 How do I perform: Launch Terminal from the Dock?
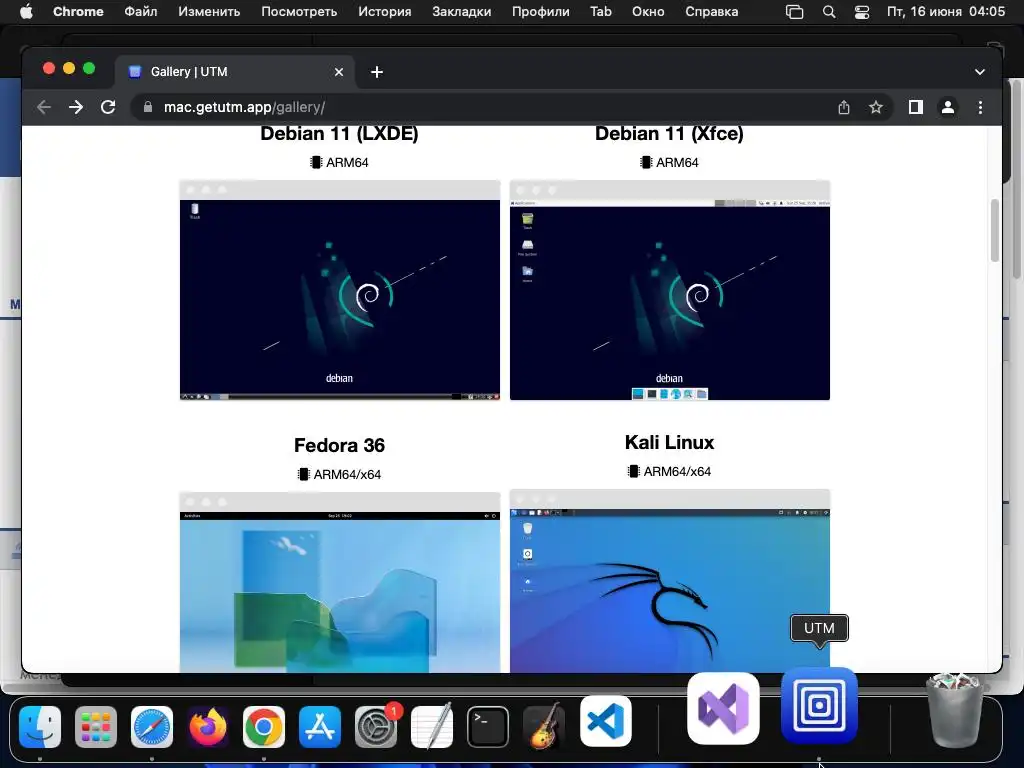pos(488,726)
